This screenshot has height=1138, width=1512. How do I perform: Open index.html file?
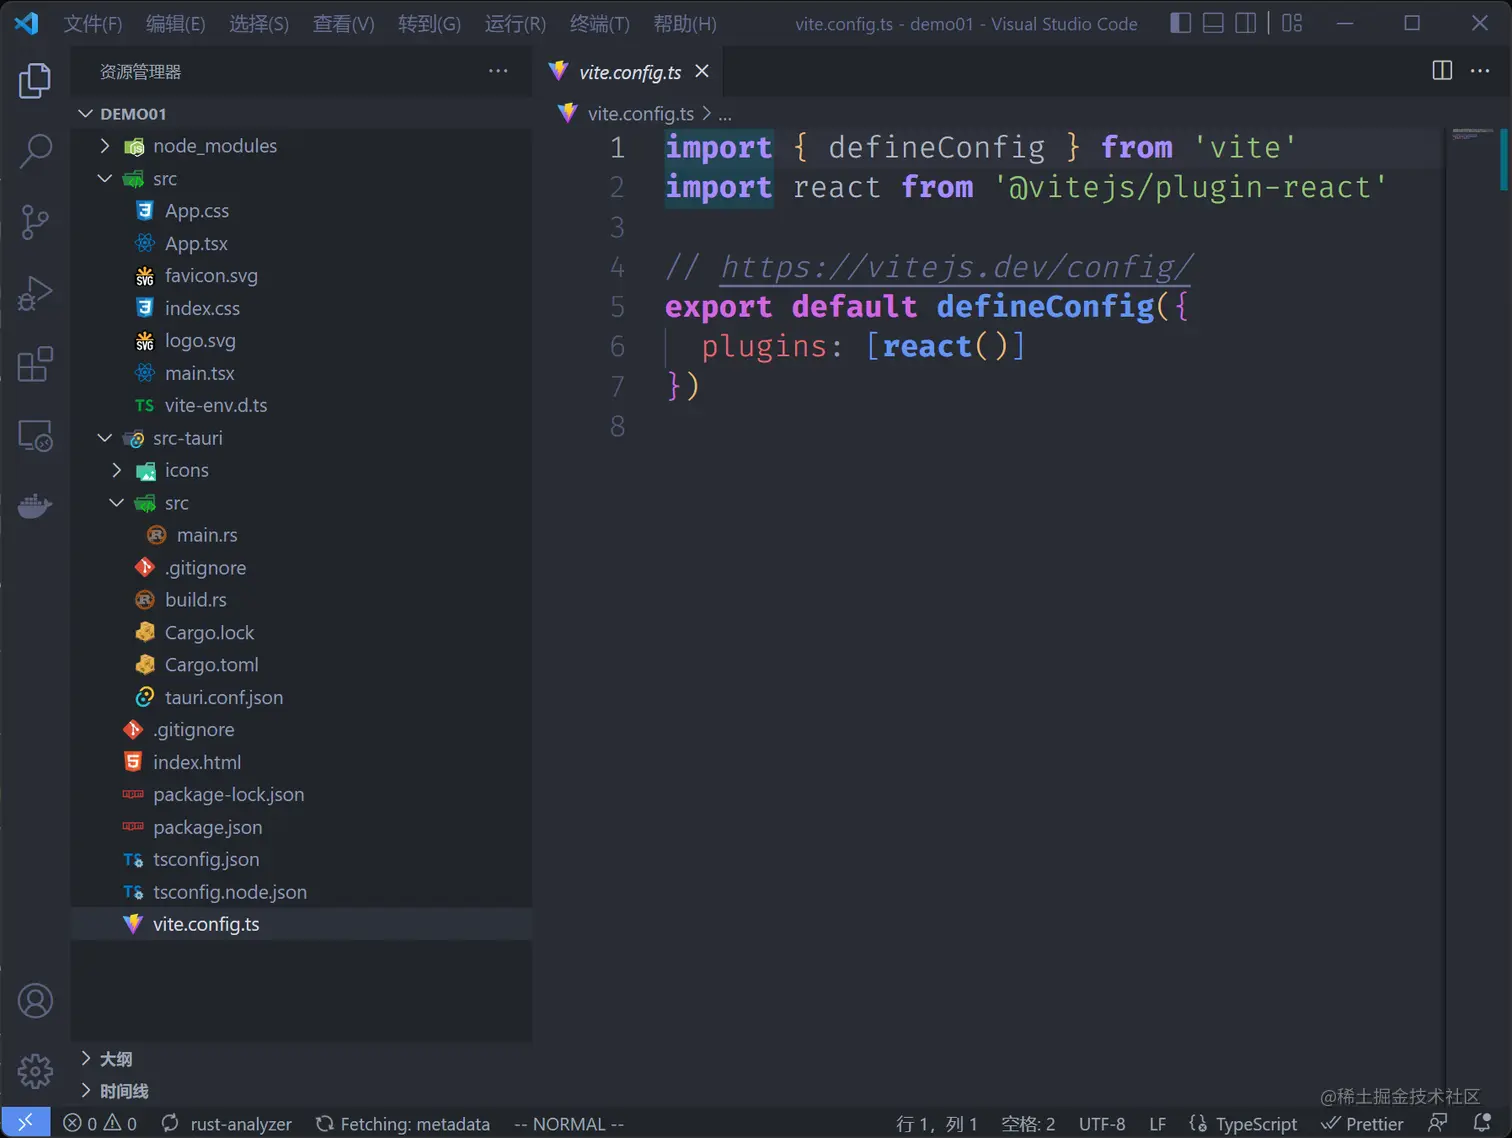pos(300,762)
